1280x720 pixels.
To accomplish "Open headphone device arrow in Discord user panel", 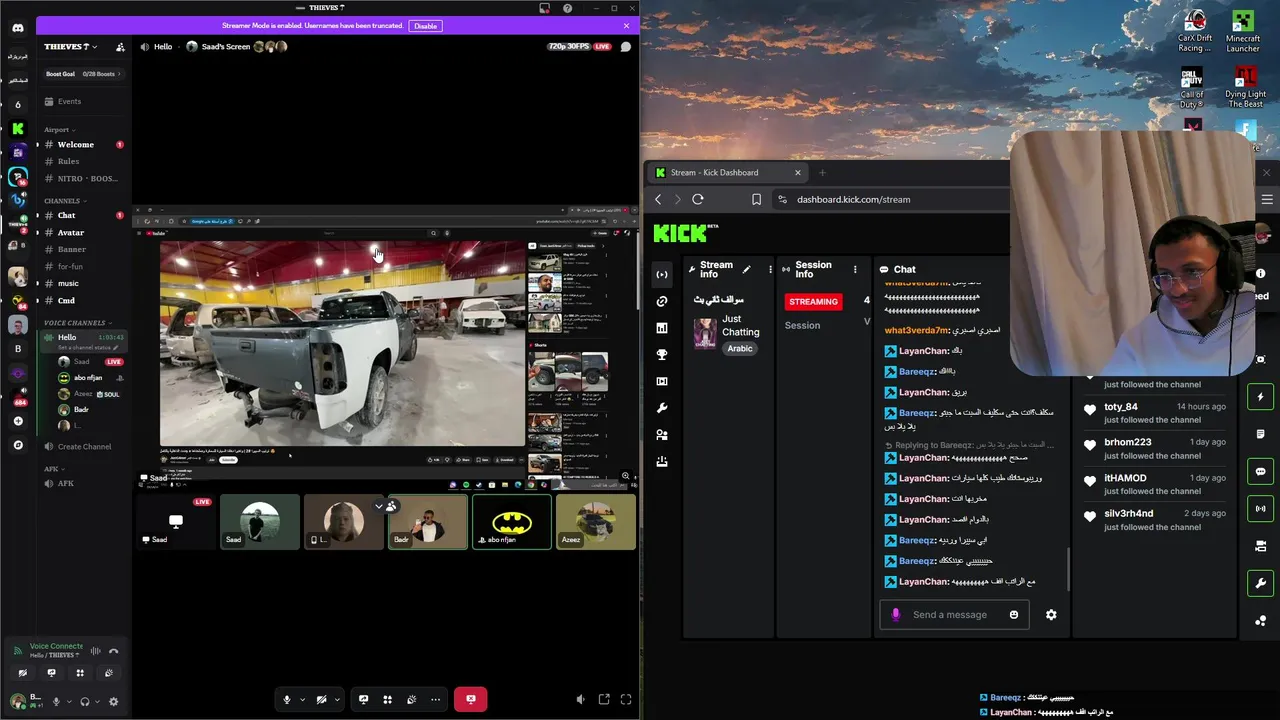I will (x=98, y=702).
